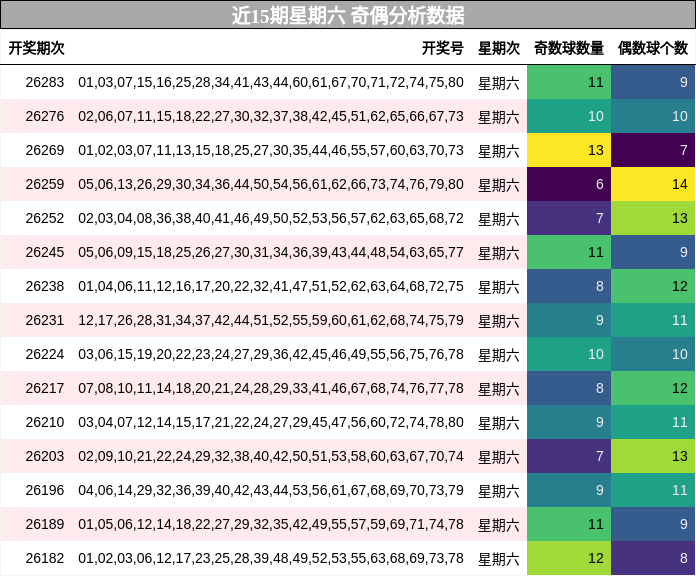Click even count 11 in row 26210
This screenshot has height=576, width=696.
pos(653,422)
